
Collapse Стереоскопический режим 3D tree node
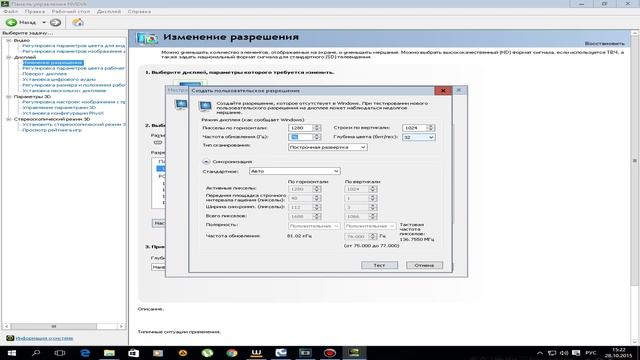[9, 119]
